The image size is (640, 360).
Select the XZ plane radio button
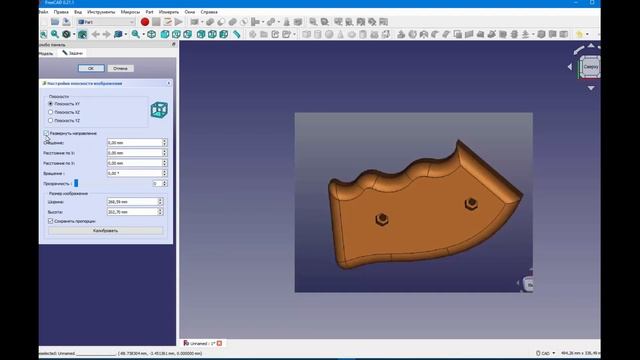[51, 112]
